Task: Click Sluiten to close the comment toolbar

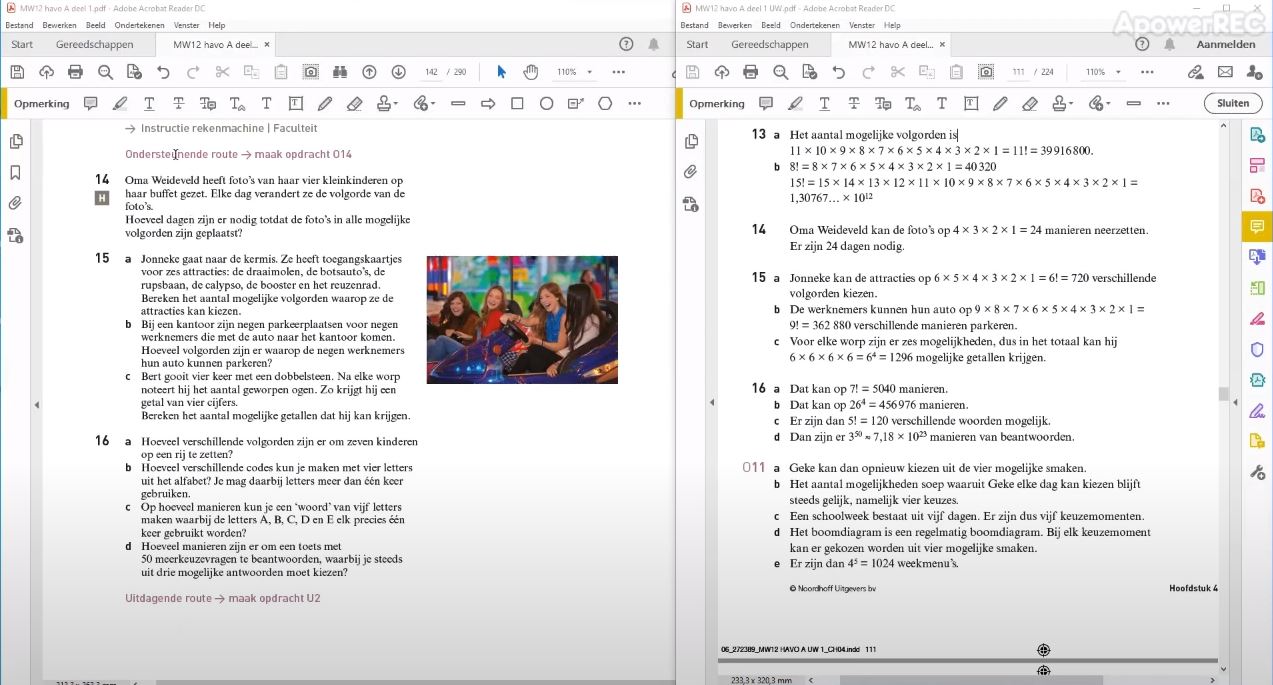Action: coord(1233,103)
